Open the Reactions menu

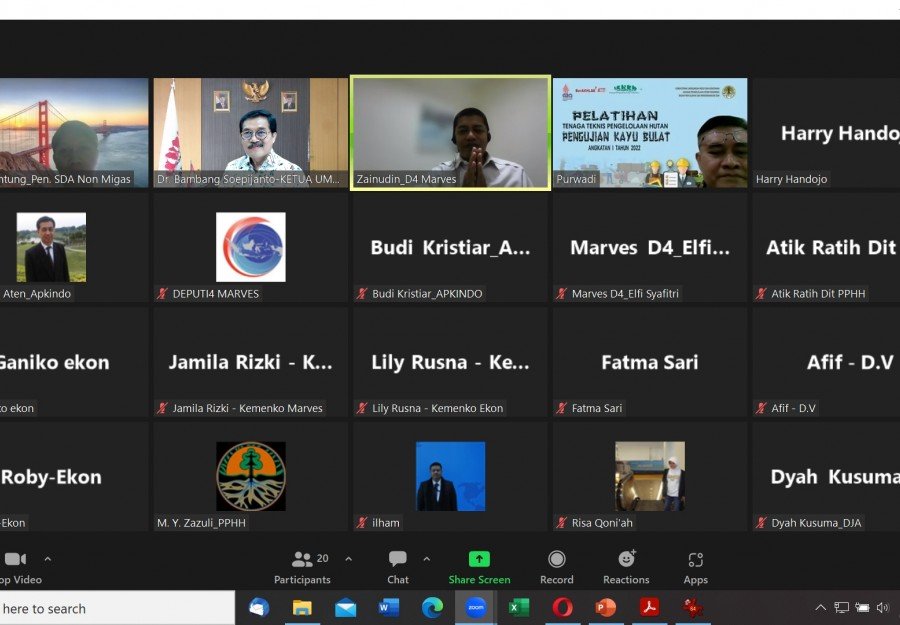tap(626, 568)
